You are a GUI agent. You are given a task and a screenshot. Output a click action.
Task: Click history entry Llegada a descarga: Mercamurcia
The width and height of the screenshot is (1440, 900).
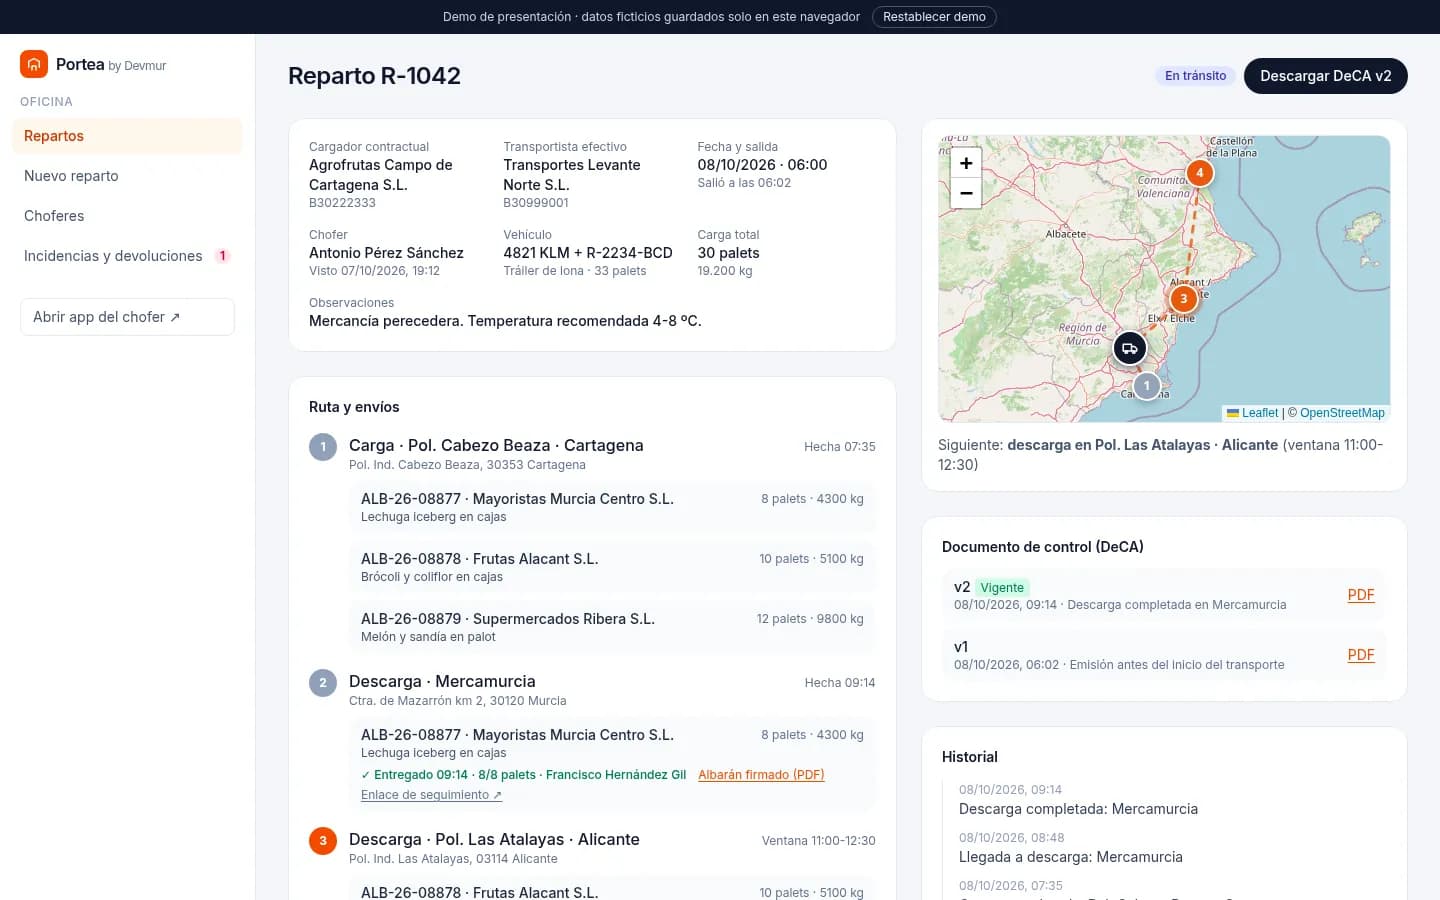[x=1070, y=857]
